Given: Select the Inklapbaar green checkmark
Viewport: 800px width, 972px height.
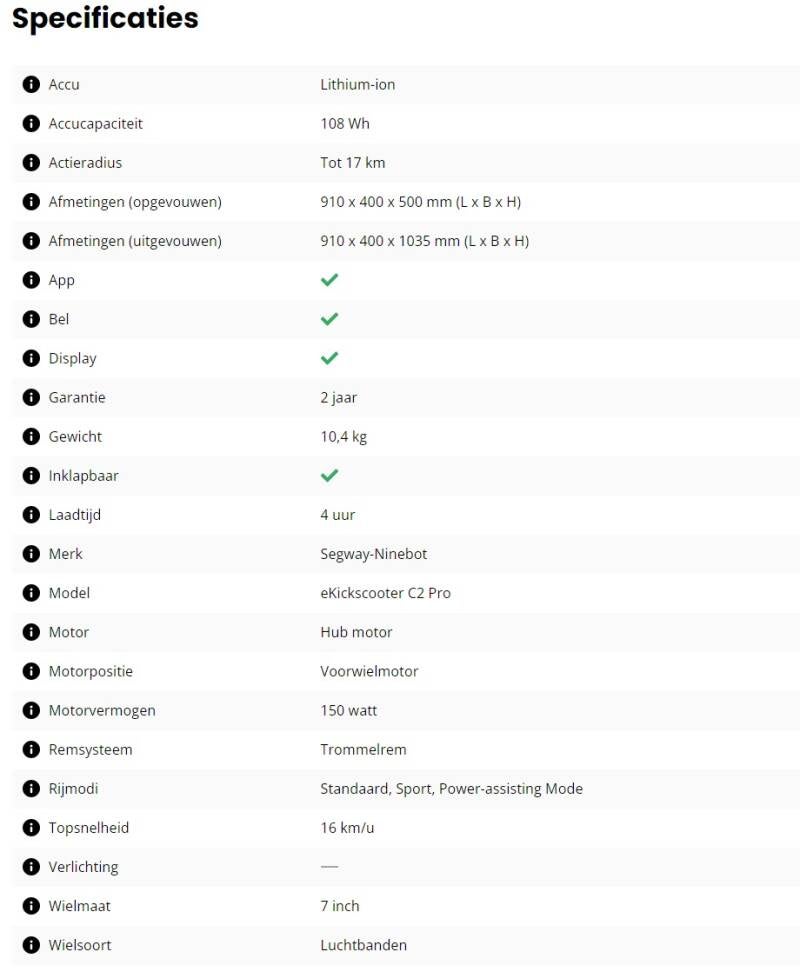Looking at the screenshot, I should point(329,476).
